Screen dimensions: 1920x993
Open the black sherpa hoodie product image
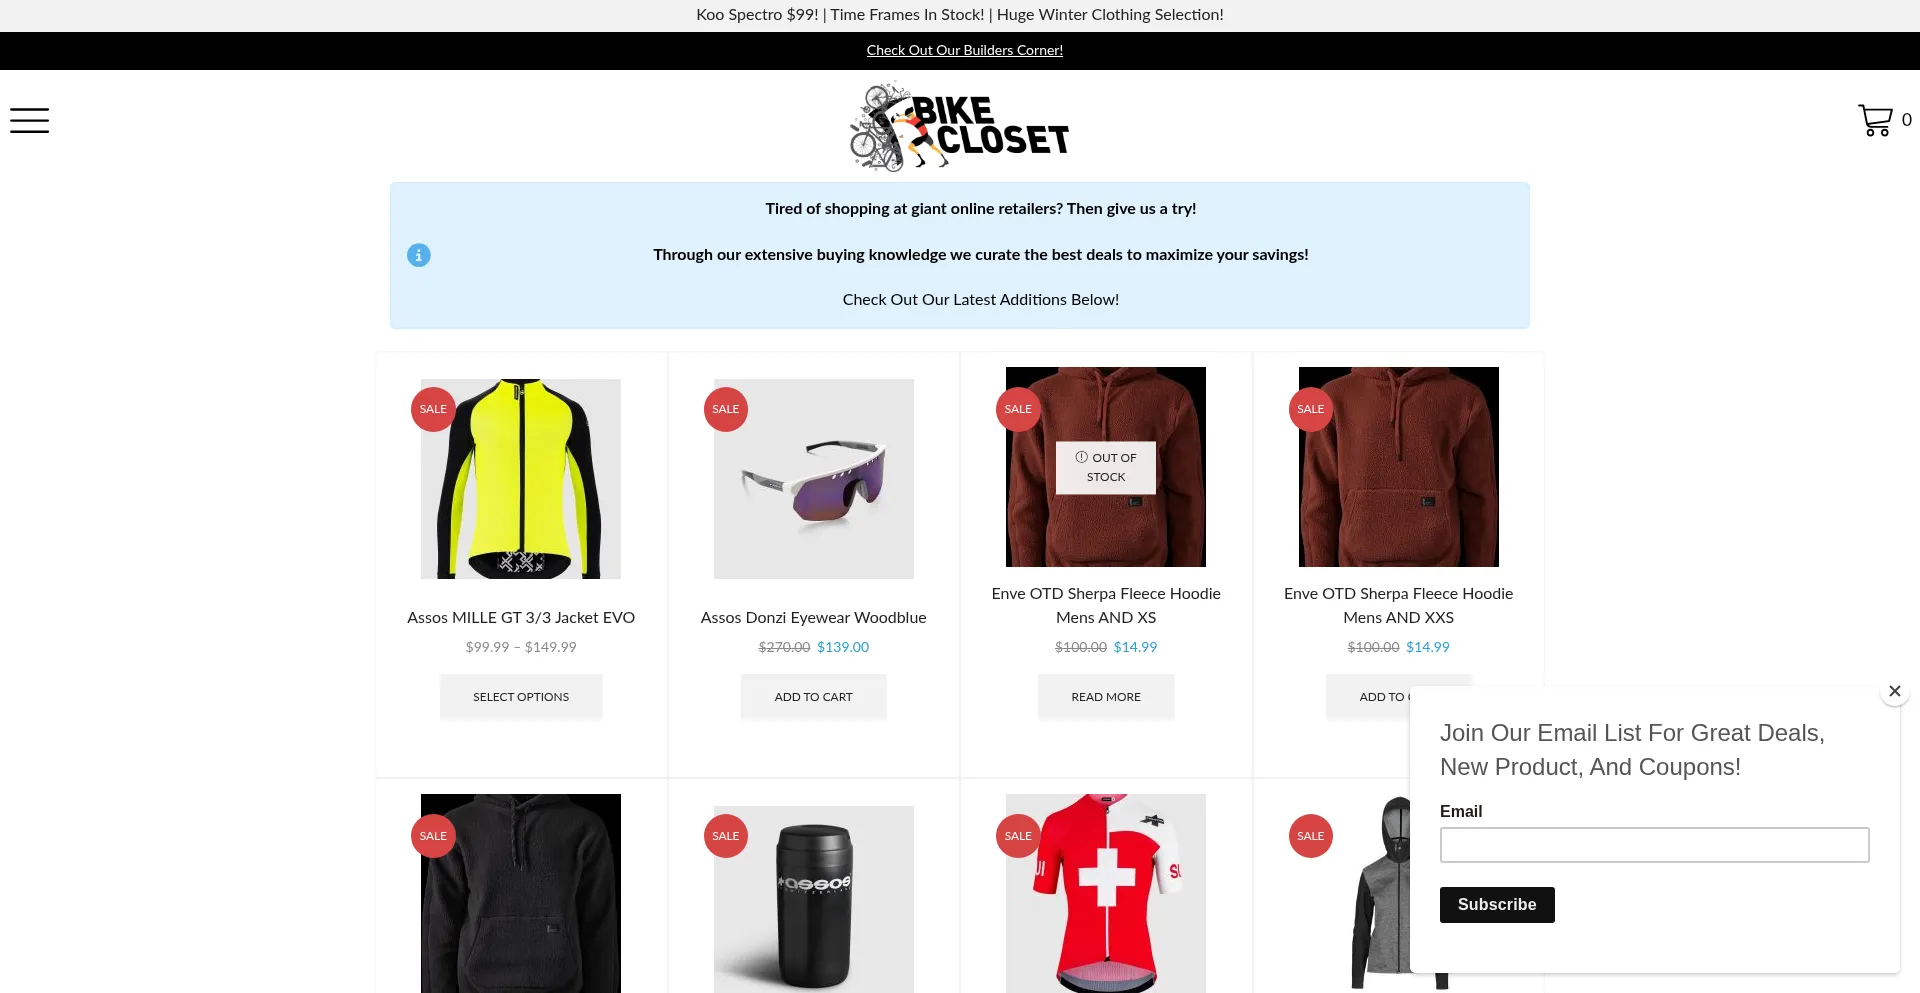coord(521,893)
